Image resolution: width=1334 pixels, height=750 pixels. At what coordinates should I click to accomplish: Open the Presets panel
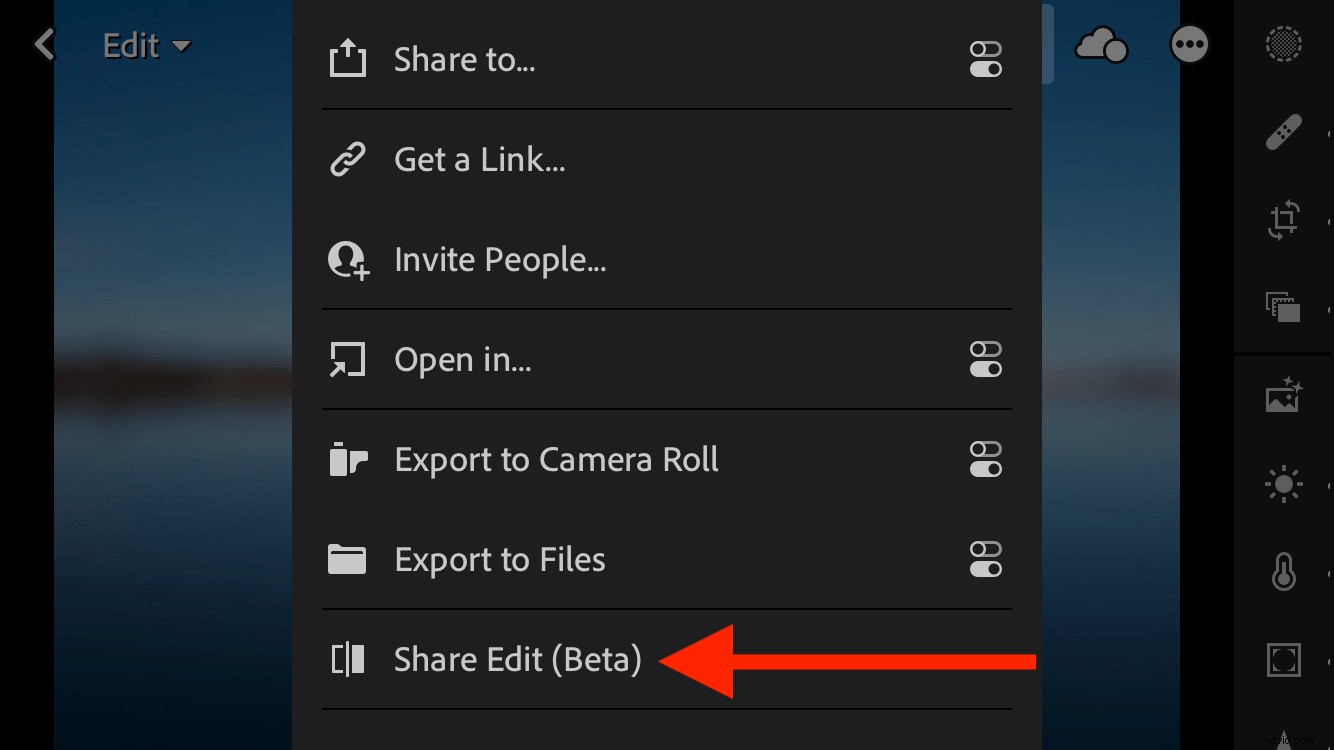point(1283,308)
